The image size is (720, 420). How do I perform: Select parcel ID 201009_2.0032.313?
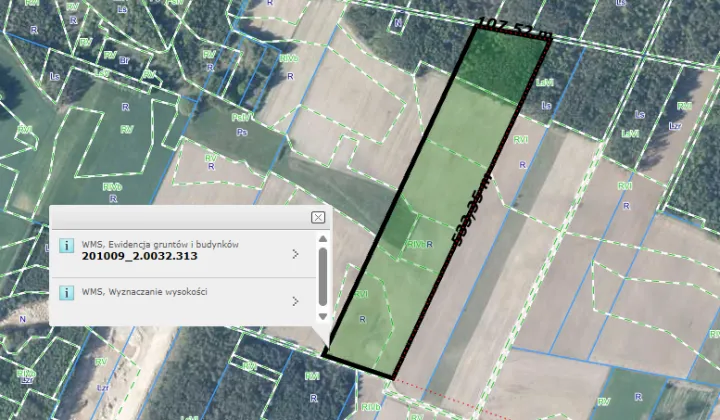click(140, 256)
